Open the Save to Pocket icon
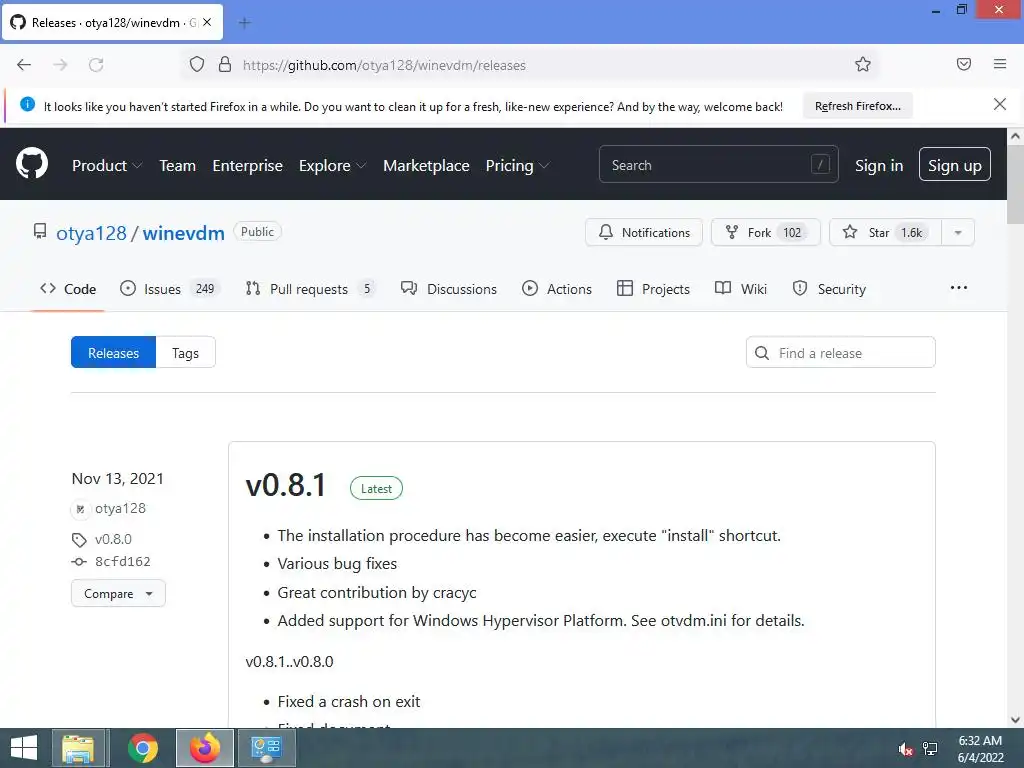Viewport: 1024px width, 768px height. 963,64
